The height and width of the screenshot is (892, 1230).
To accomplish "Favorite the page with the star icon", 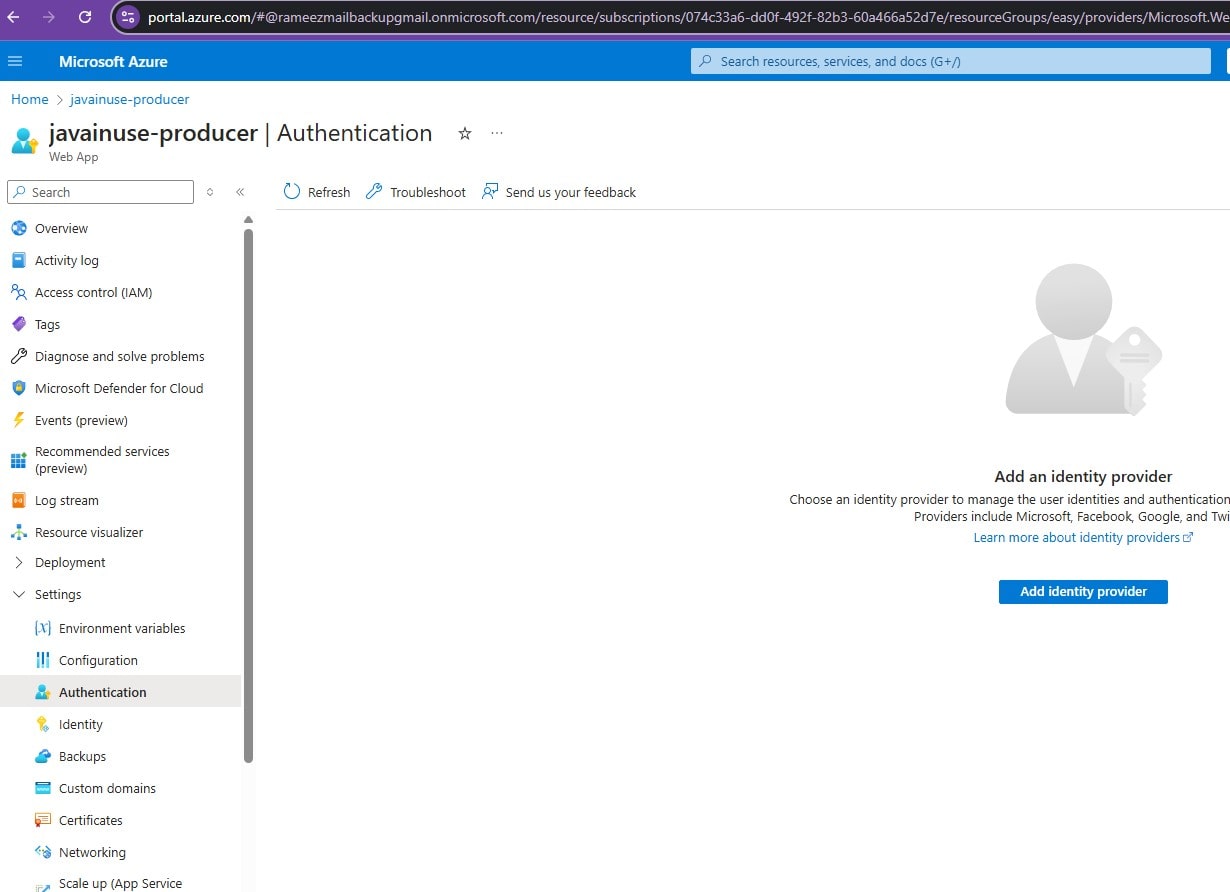I will (465, 133).
